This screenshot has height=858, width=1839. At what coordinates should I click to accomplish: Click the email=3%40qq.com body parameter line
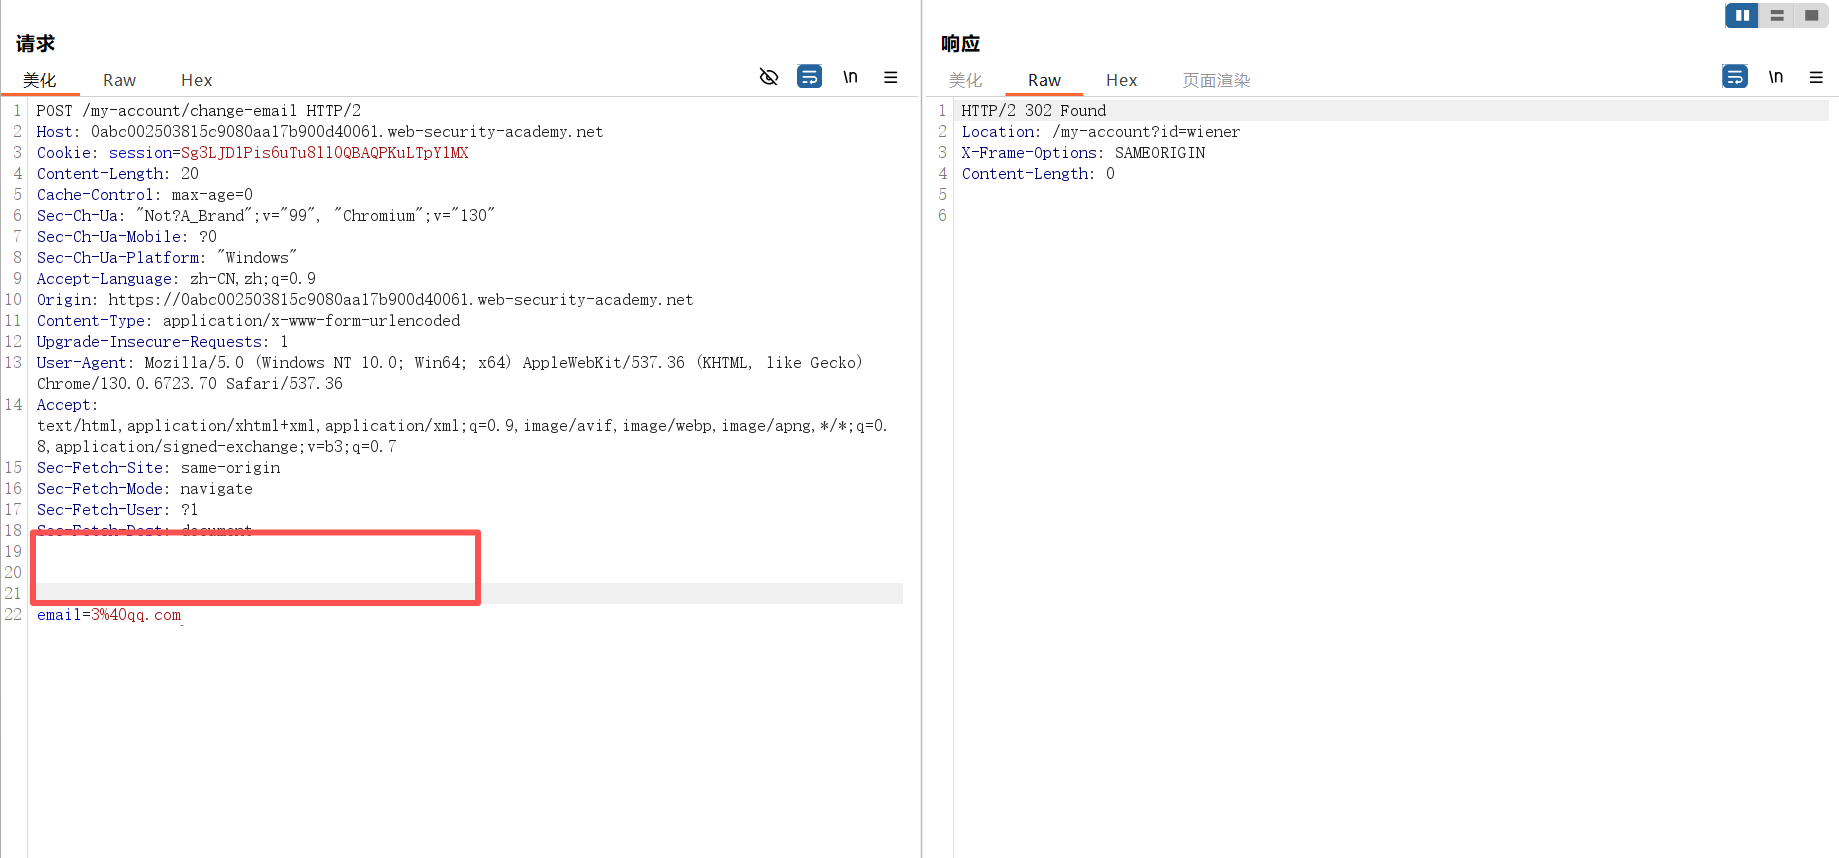[x=109, y=615]
